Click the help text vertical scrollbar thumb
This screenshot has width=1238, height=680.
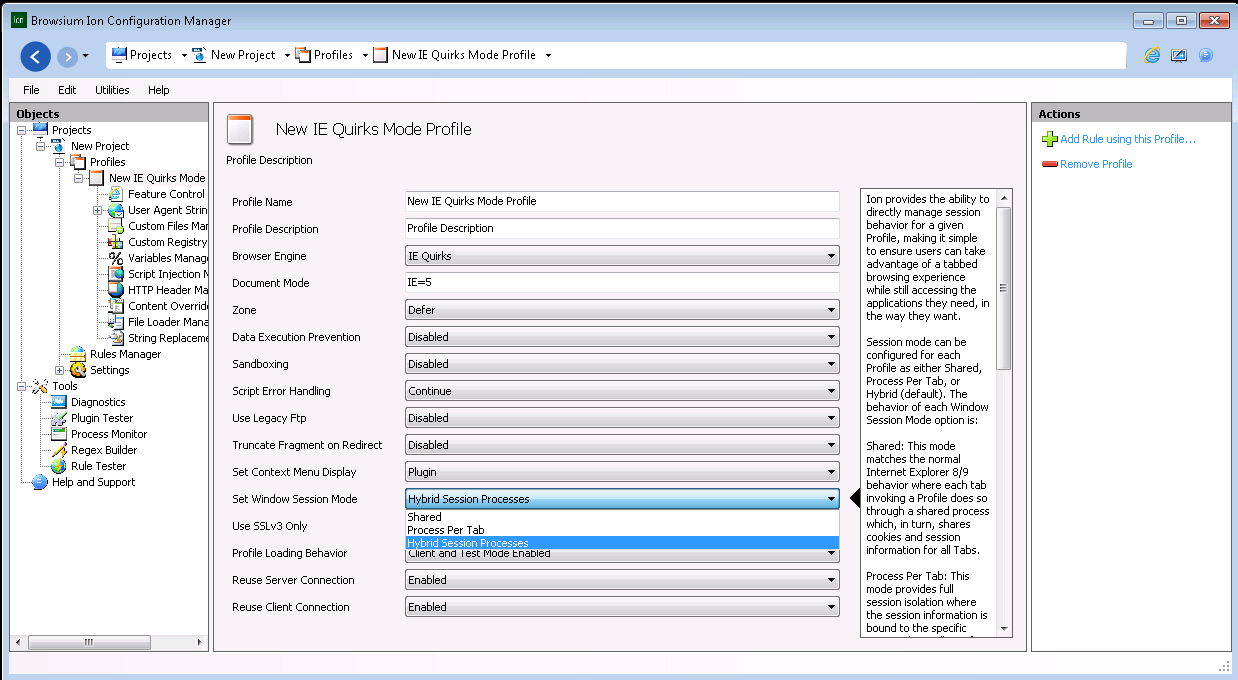coord(1004,288)
